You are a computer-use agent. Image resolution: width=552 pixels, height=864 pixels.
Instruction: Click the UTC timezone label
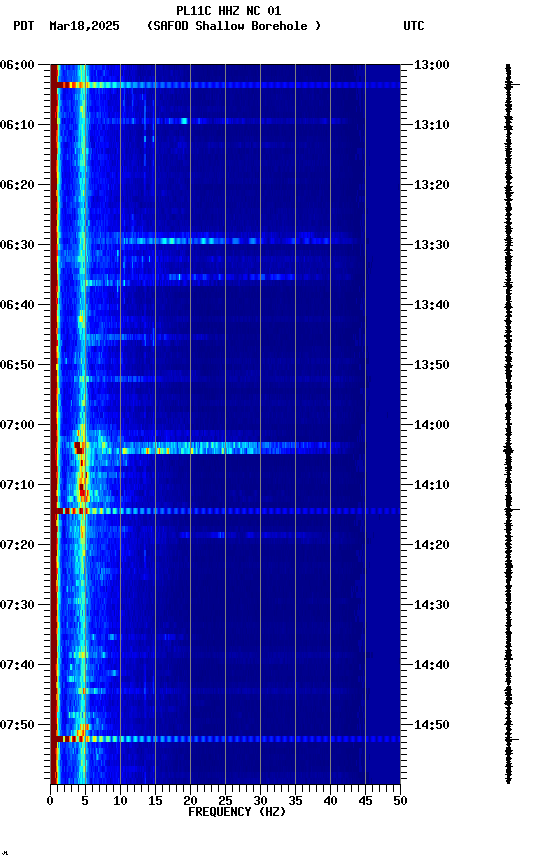[x=414, y=26]
